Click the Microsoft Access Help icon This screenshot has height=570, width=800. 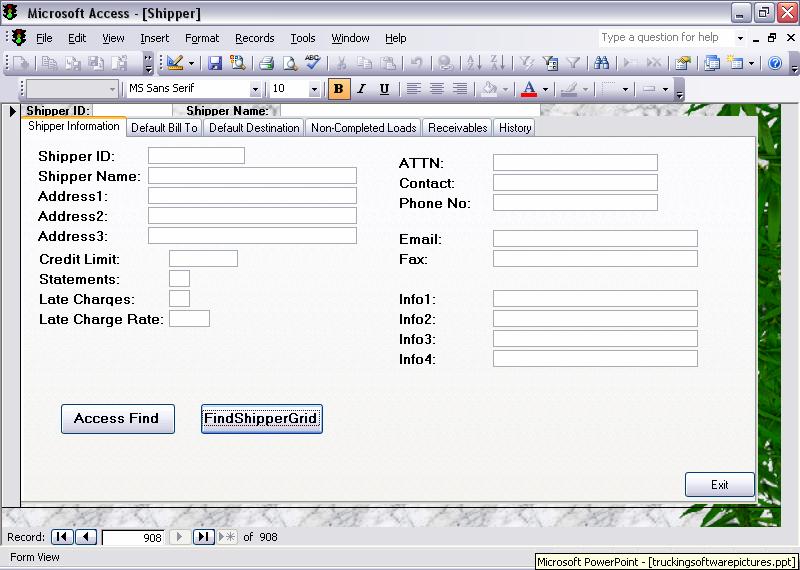[775, 63]
